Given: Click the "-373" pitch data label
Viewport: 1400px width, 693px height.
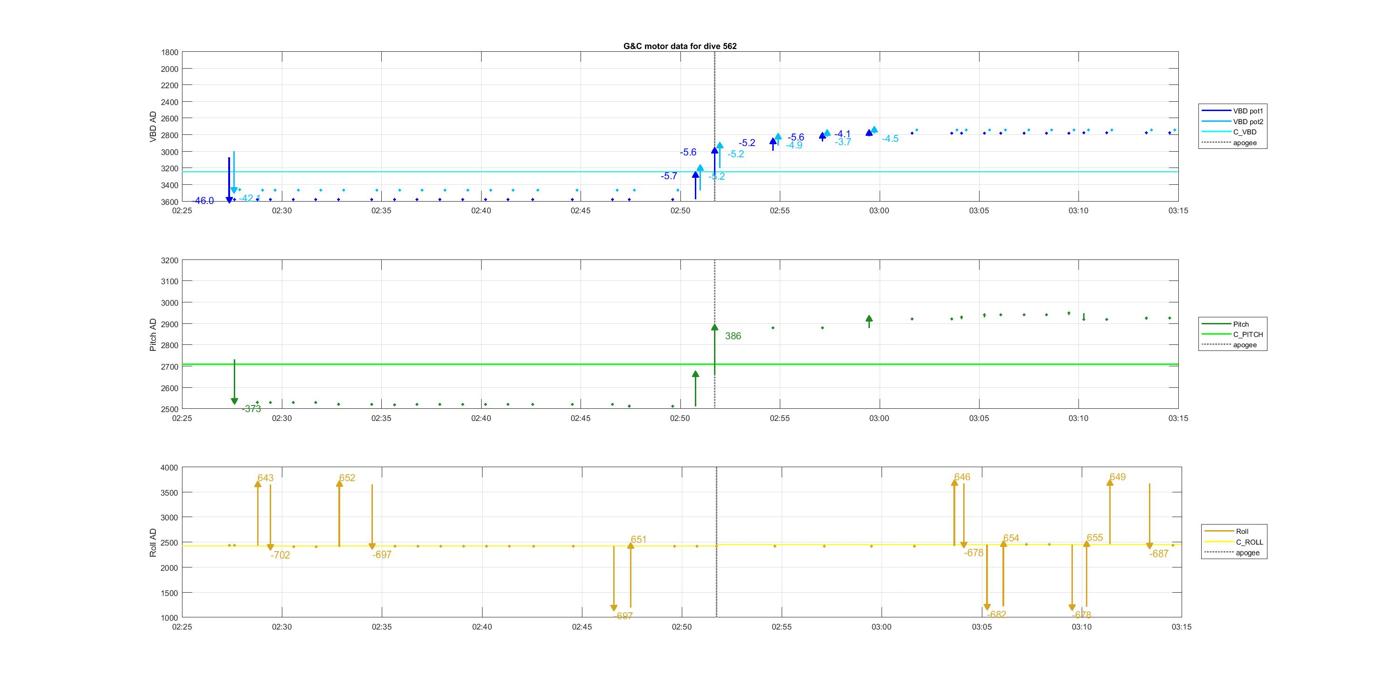Looking at the screenshot, I should click(251, 409).
